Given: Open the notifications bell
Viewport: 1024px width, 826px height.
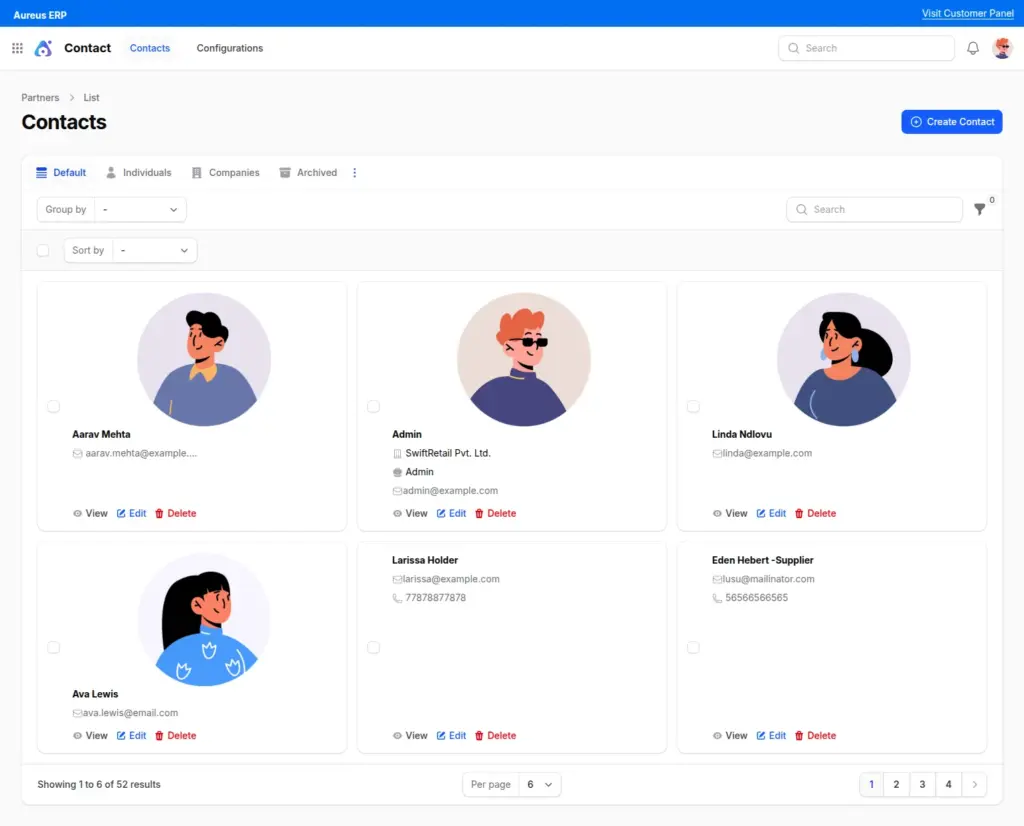Looking at the screenshot, I should pos(972,48).
